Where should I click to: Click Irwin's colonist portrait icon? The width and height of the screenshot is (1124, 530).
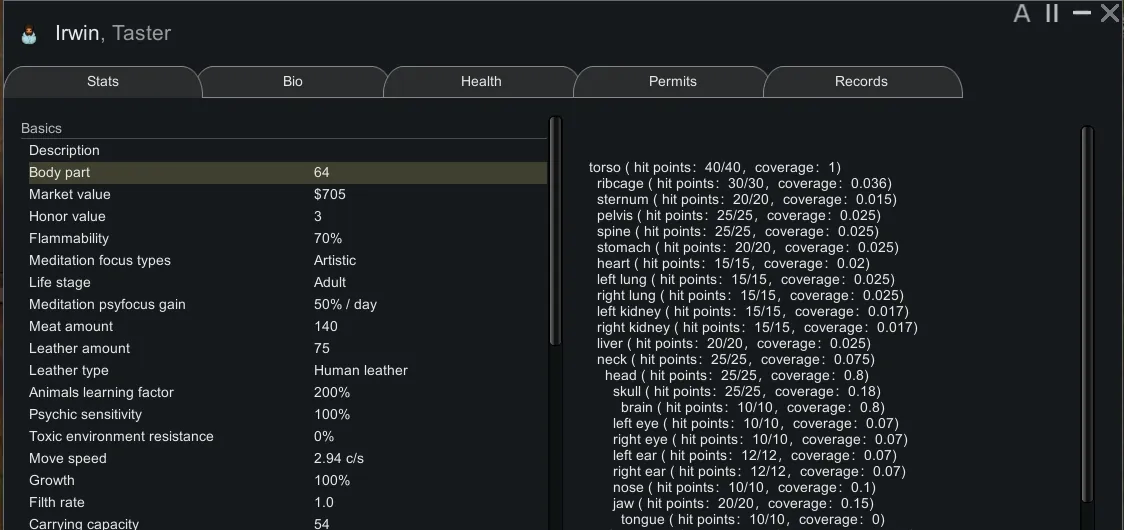click(29, 35)
